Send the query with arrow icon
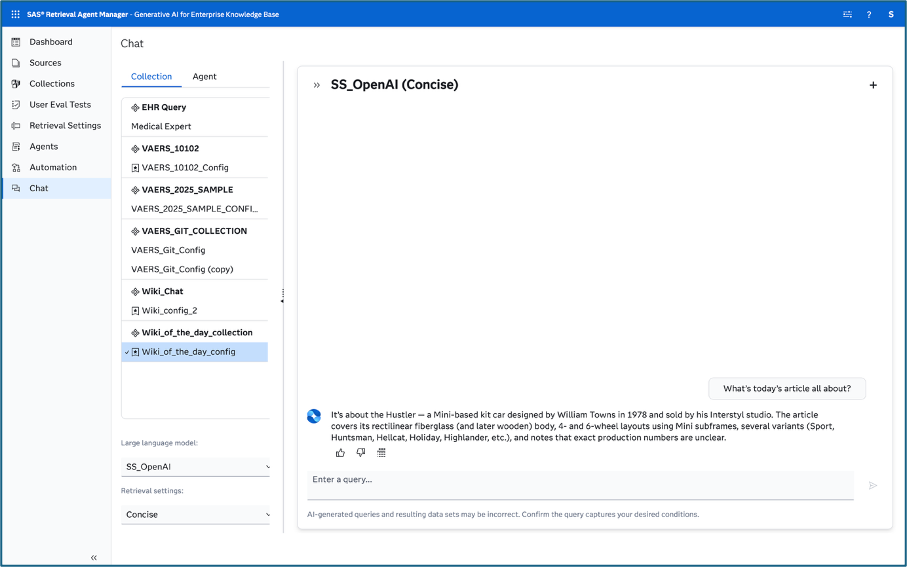This screenshot has height=568, width=908. [873, 485]
